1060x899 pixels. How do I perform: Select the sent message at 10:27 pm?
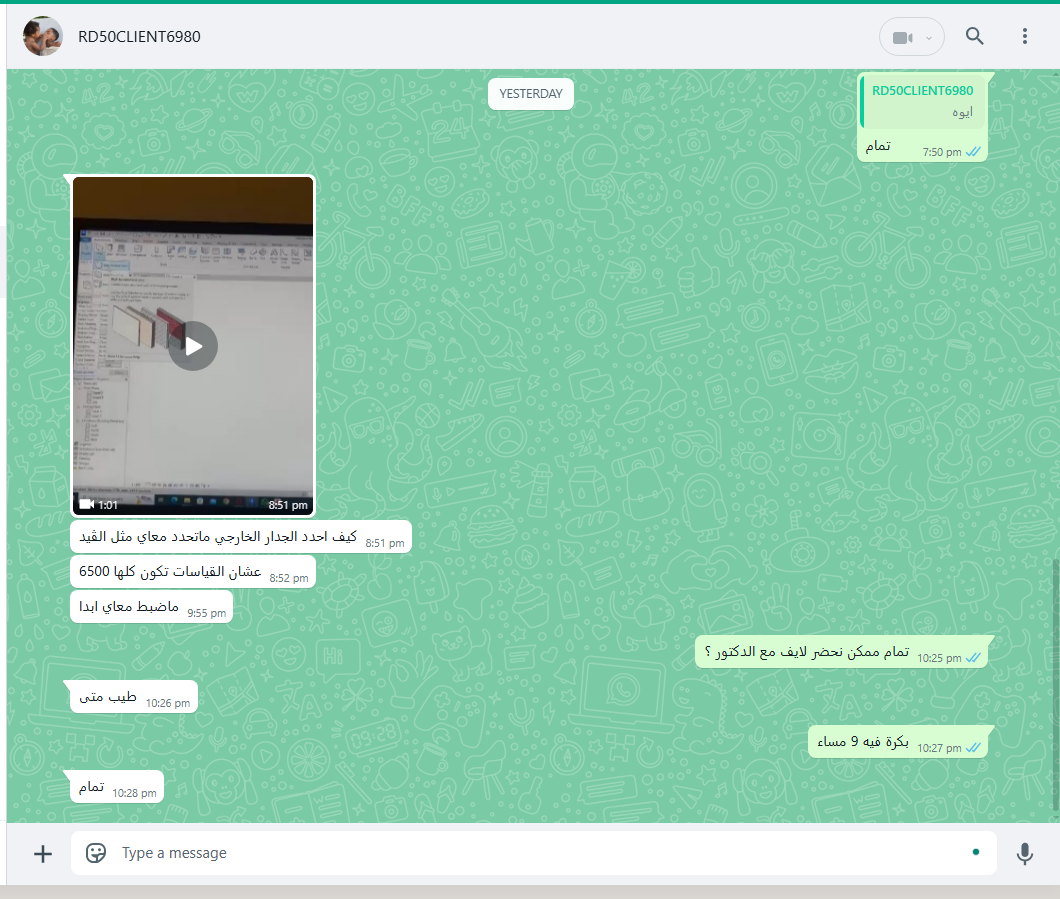898,742
